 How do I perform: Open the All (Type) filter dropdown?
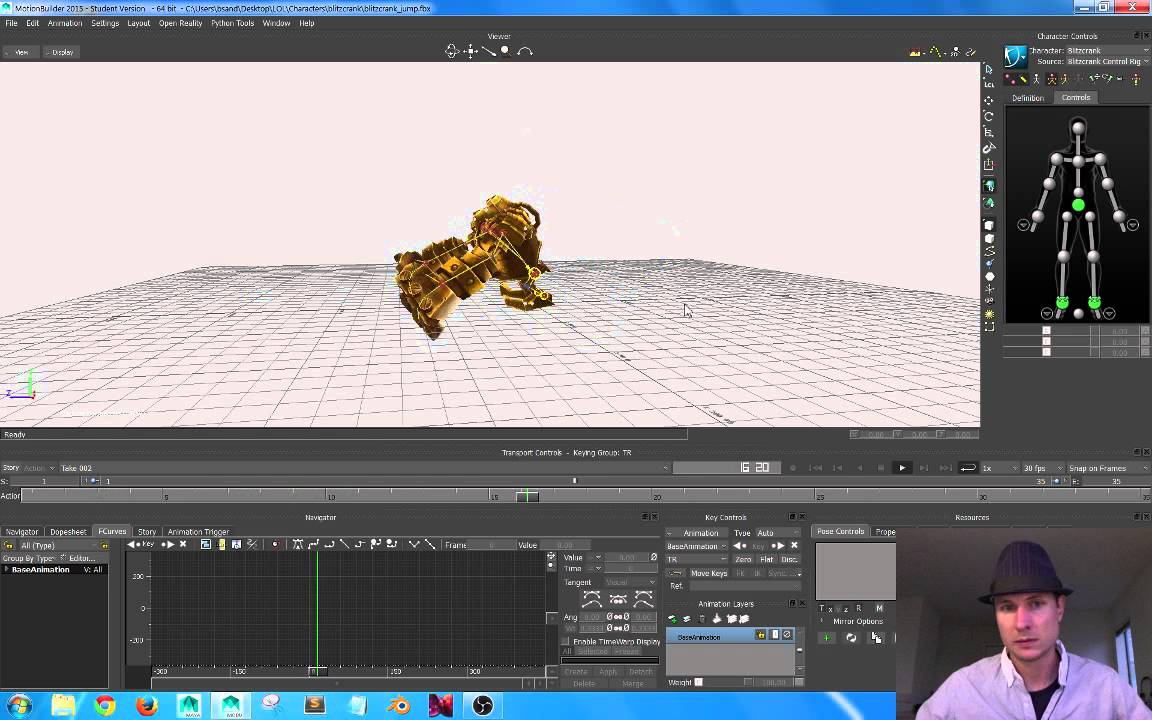tap(61, 545)
